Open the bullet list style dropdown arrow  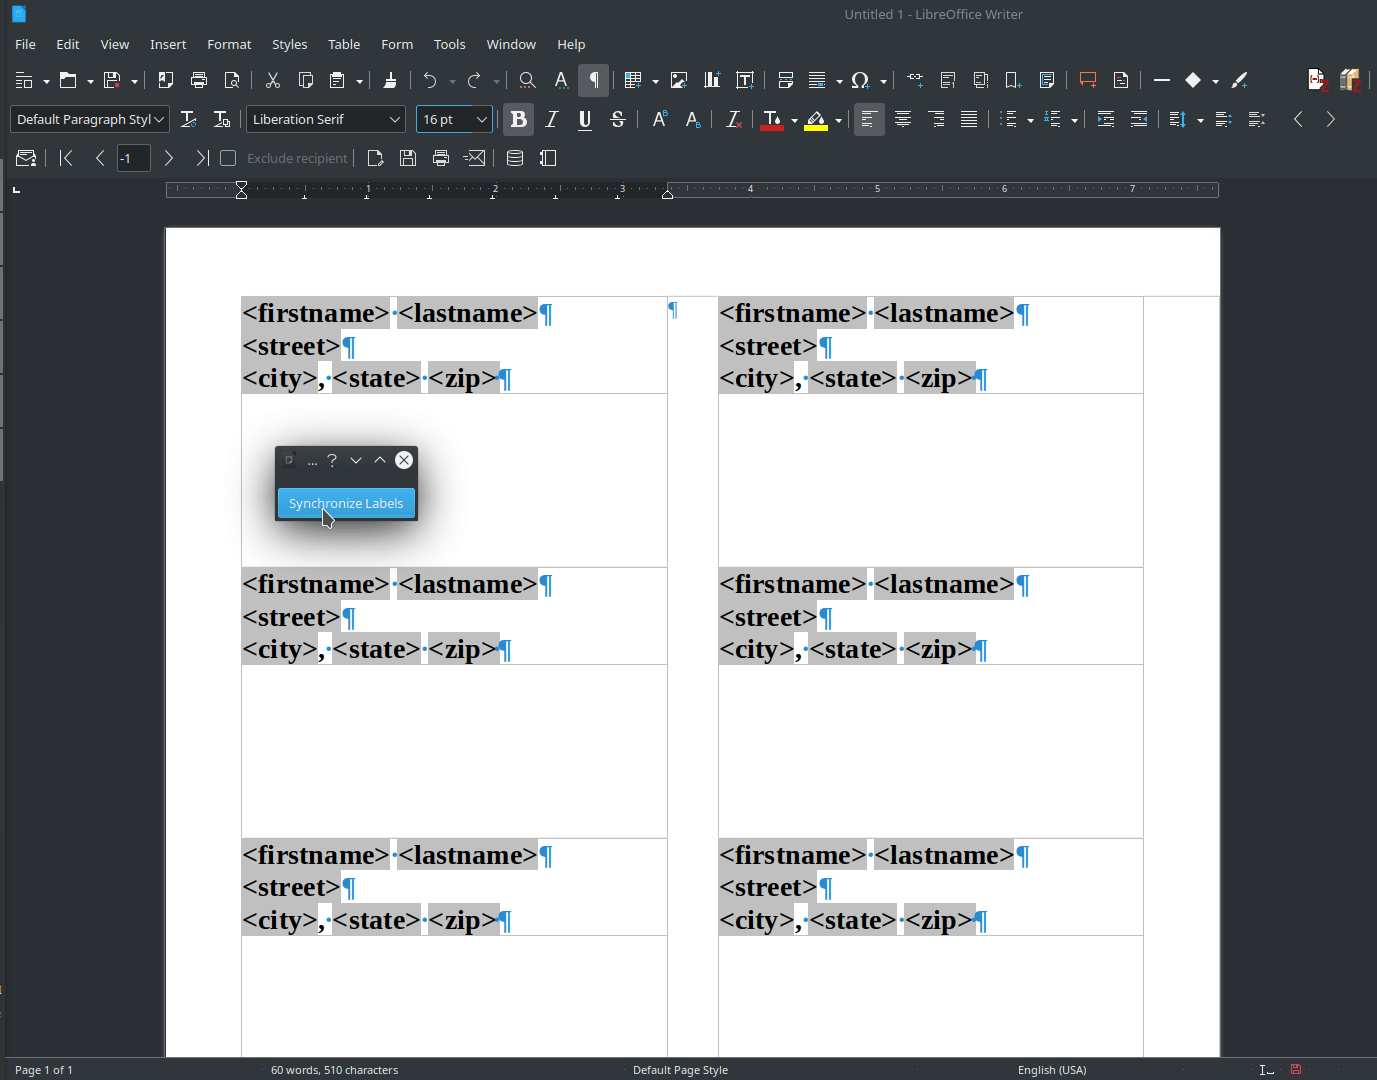coord(1030,120)
